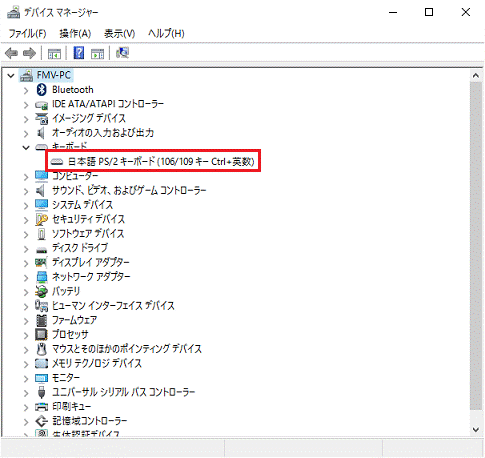
Task: Expand the Bluetooth tree node
Action: tap(26, 90)
